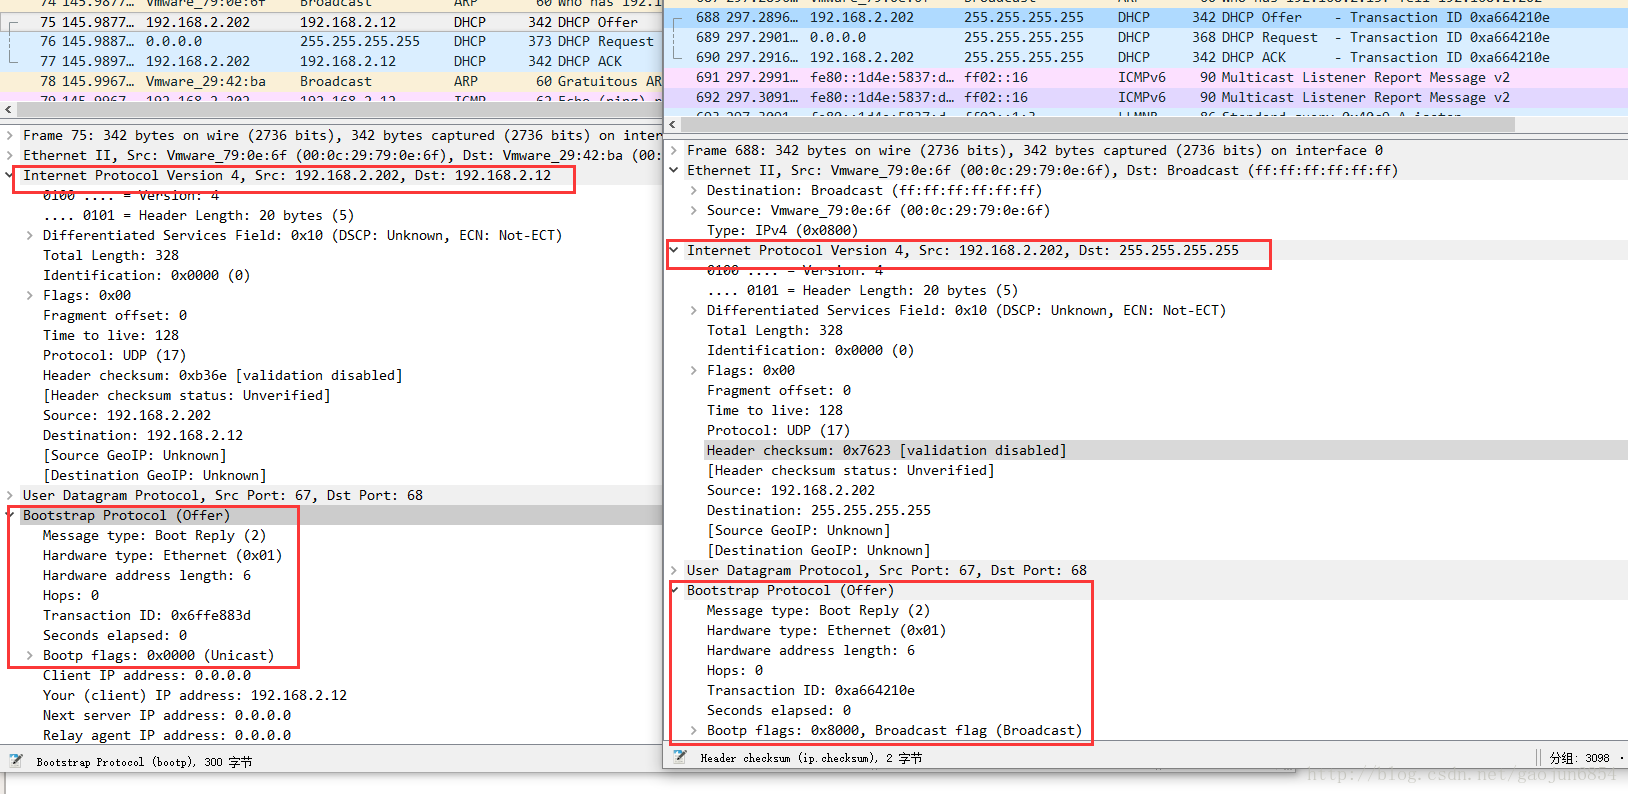This screenshot has width=1628, height=794.
Task: Expand Flags: 0x00 in the Frame 75 pane
Action: [30, 295]
